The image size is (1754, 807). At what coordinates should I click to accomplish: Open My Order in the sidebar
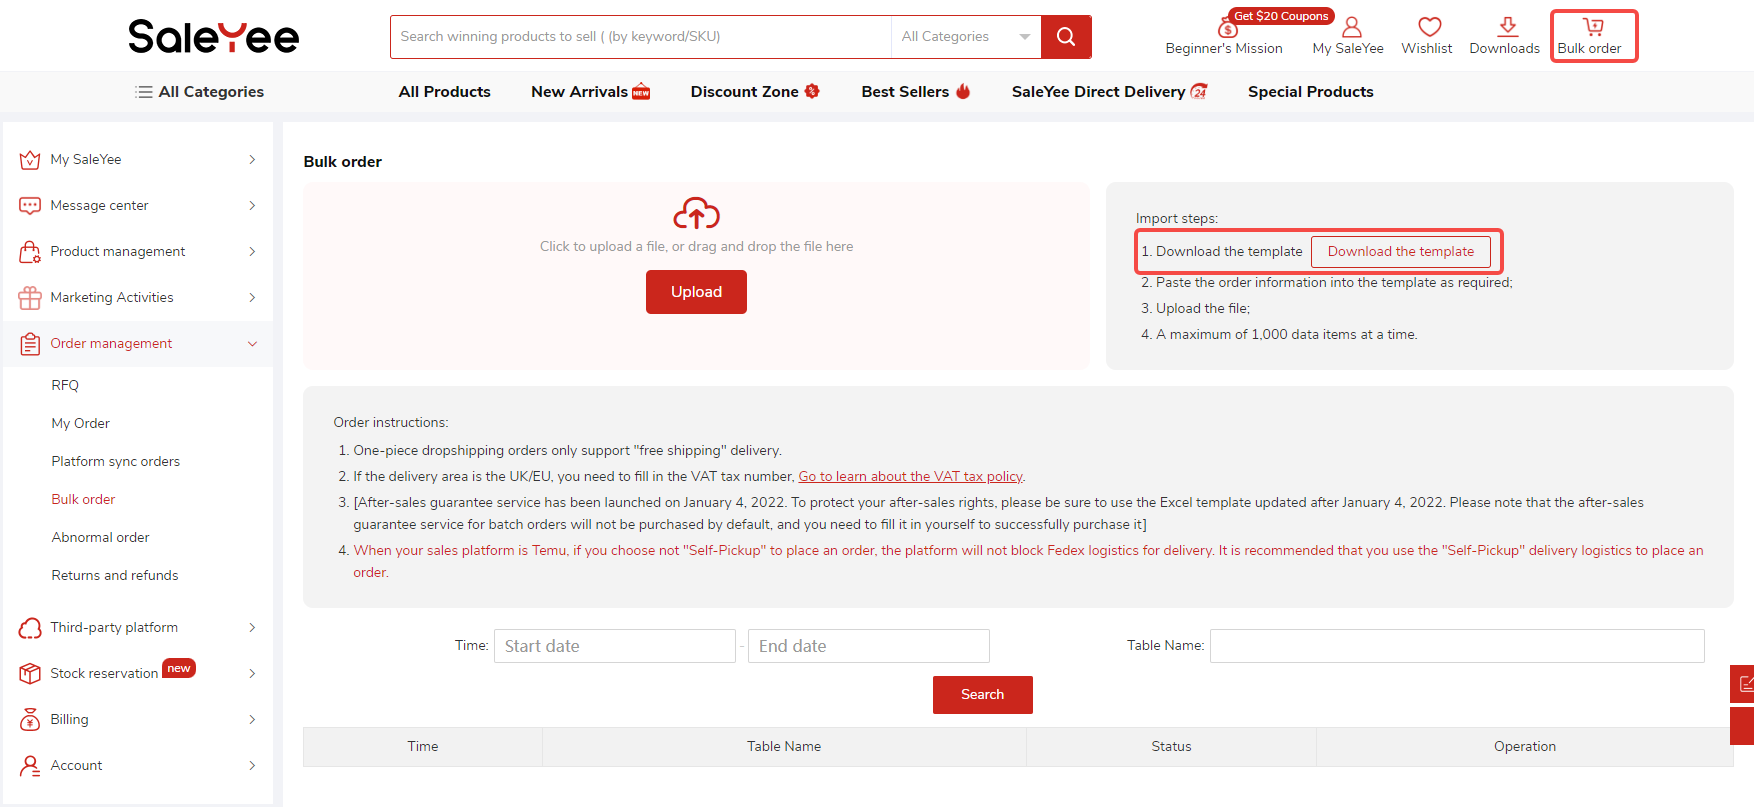click(x=81, y=424)
